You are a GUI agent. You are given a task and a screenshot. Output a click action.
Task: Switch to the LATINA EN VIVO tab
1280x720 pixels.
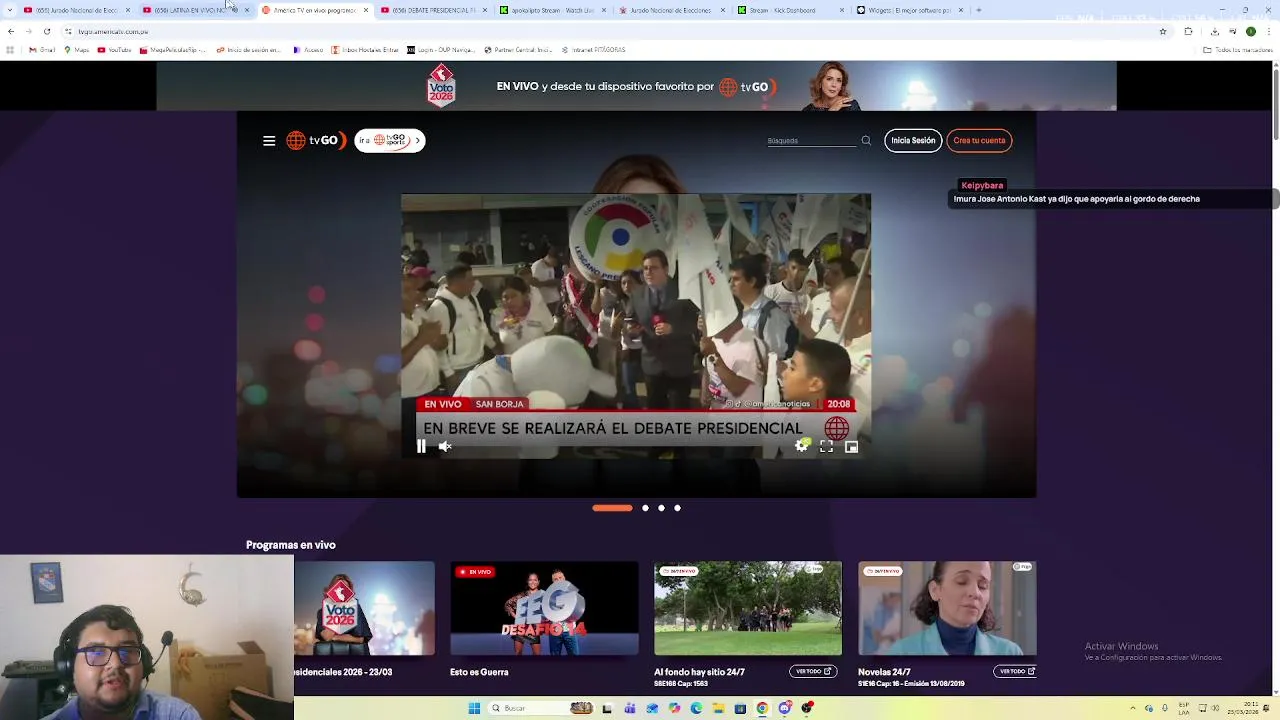click(194, 10)
